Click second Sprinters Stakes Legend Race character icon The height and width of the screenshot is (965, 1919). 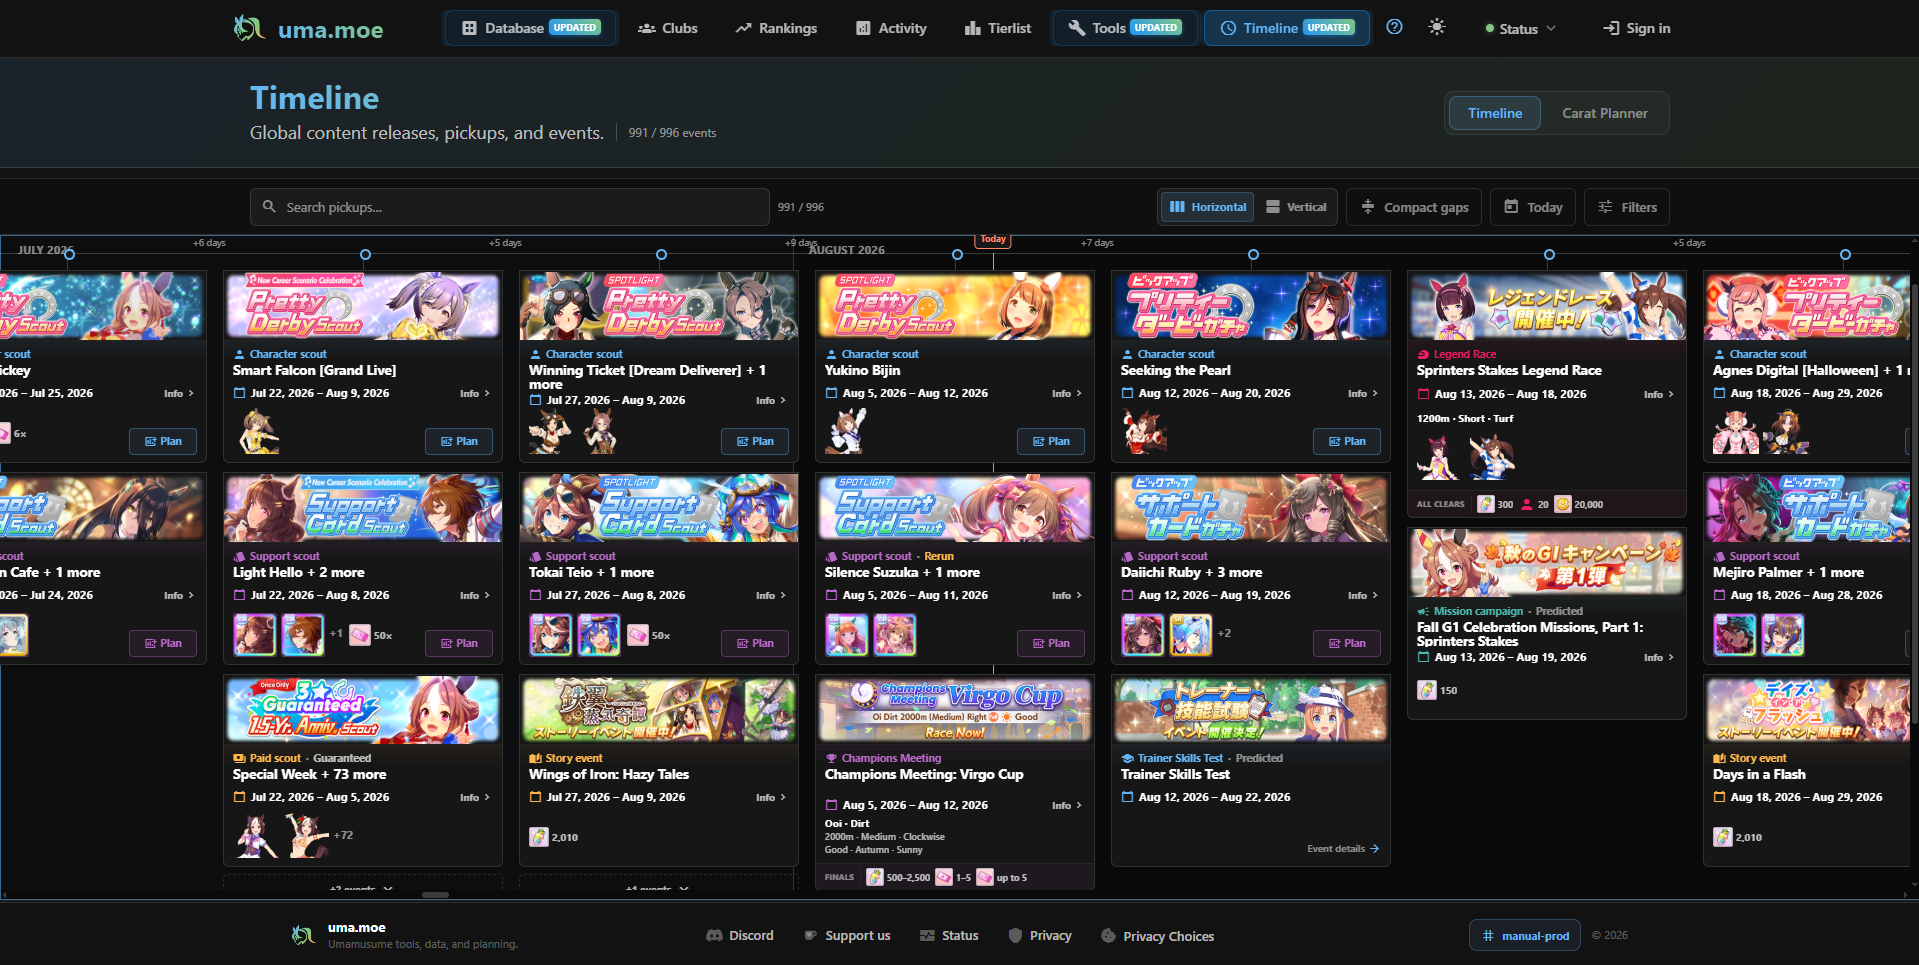pos(1492,458)
